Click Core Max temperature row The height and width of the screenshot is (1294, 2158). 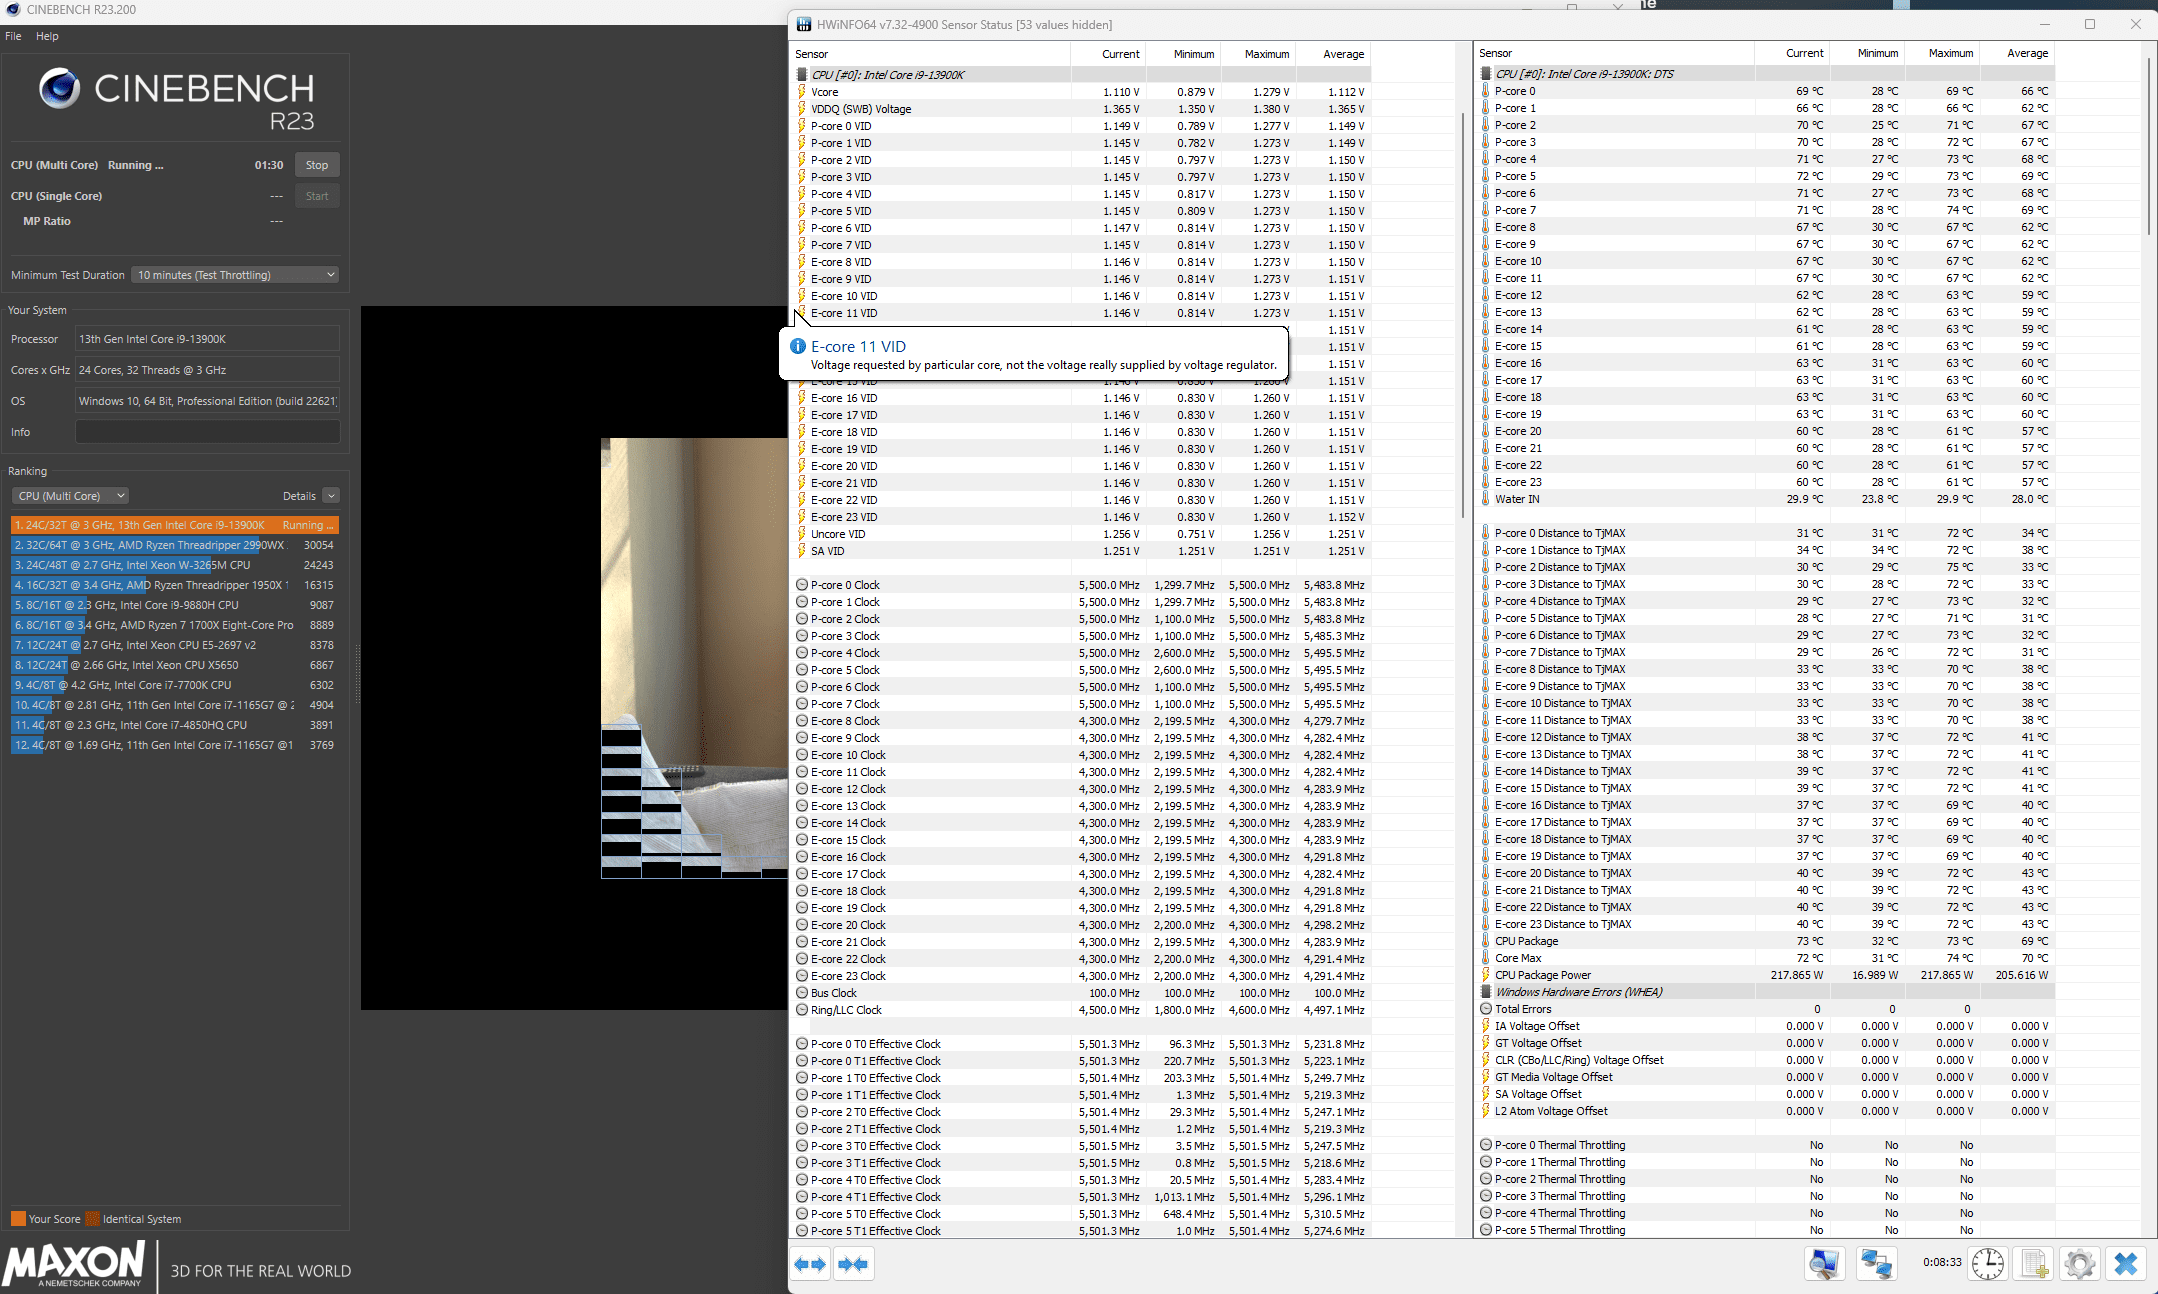(x=1765, y=958)
